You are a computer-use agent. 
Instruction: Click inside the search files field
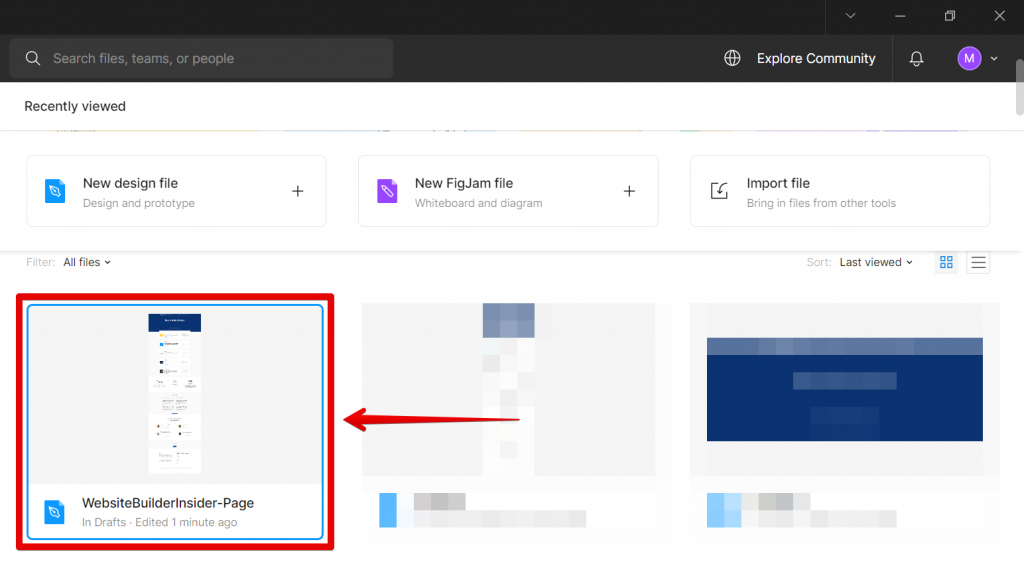pyautogui.click(x=210, y=59)
